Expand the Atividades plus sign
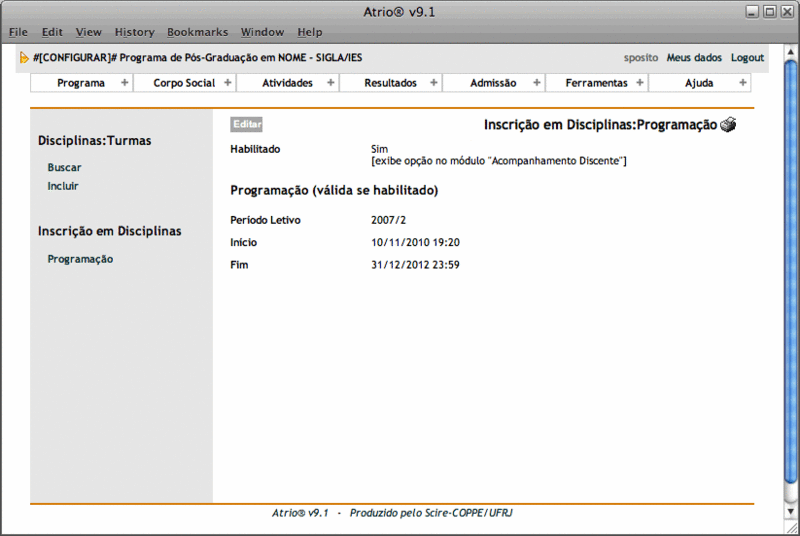The height and width of the screenshot is (536, 800). pos(331,83)
